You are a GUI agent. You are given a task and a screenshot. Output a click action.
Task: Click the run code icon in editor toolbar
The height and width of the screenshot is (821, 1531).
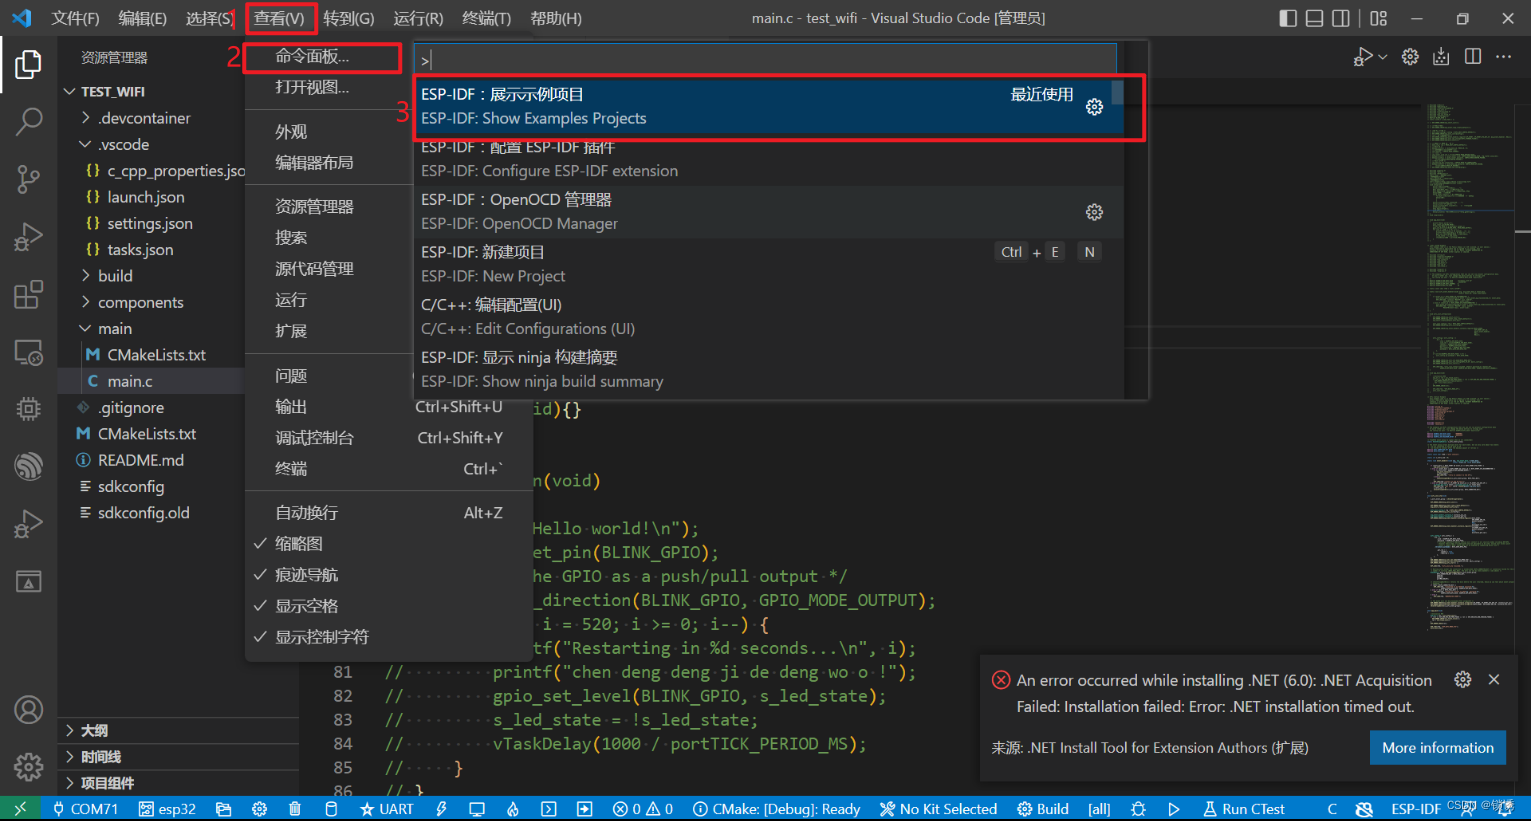[1362, 57]
